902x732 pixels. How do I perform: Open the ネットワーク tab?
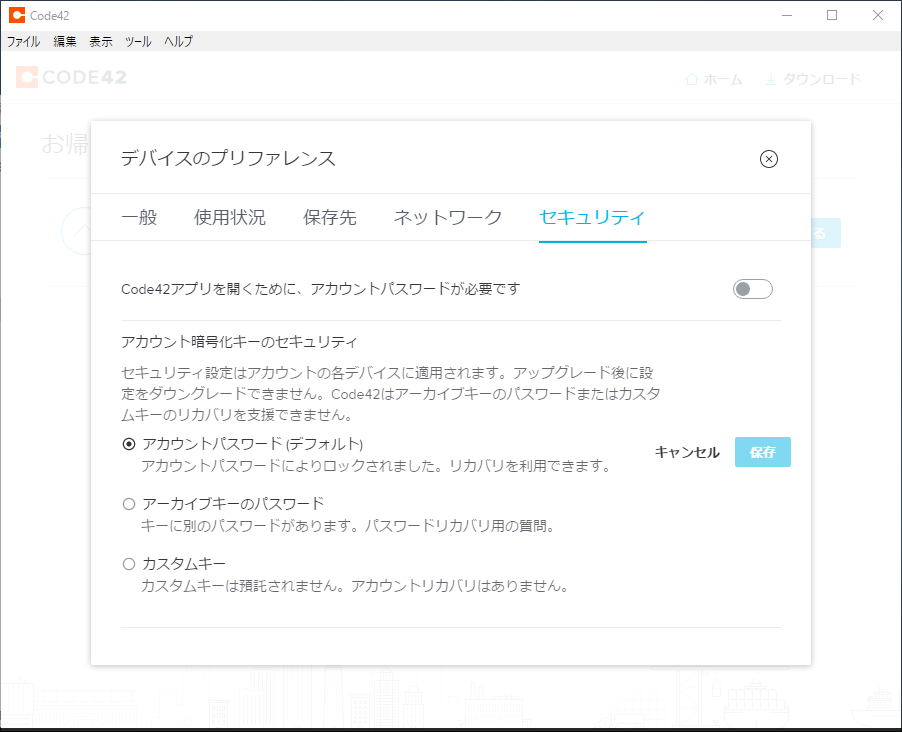click(448, 218)
